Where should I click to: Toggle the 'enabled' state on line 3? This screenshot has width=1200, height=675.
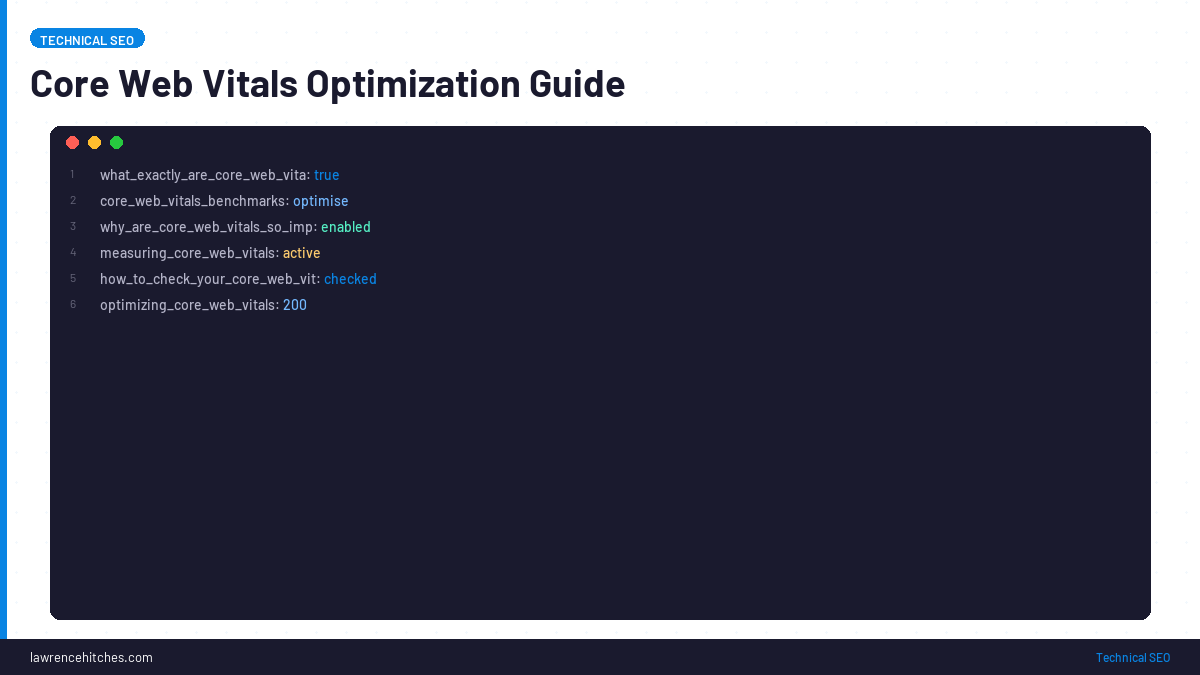(345, 226)
